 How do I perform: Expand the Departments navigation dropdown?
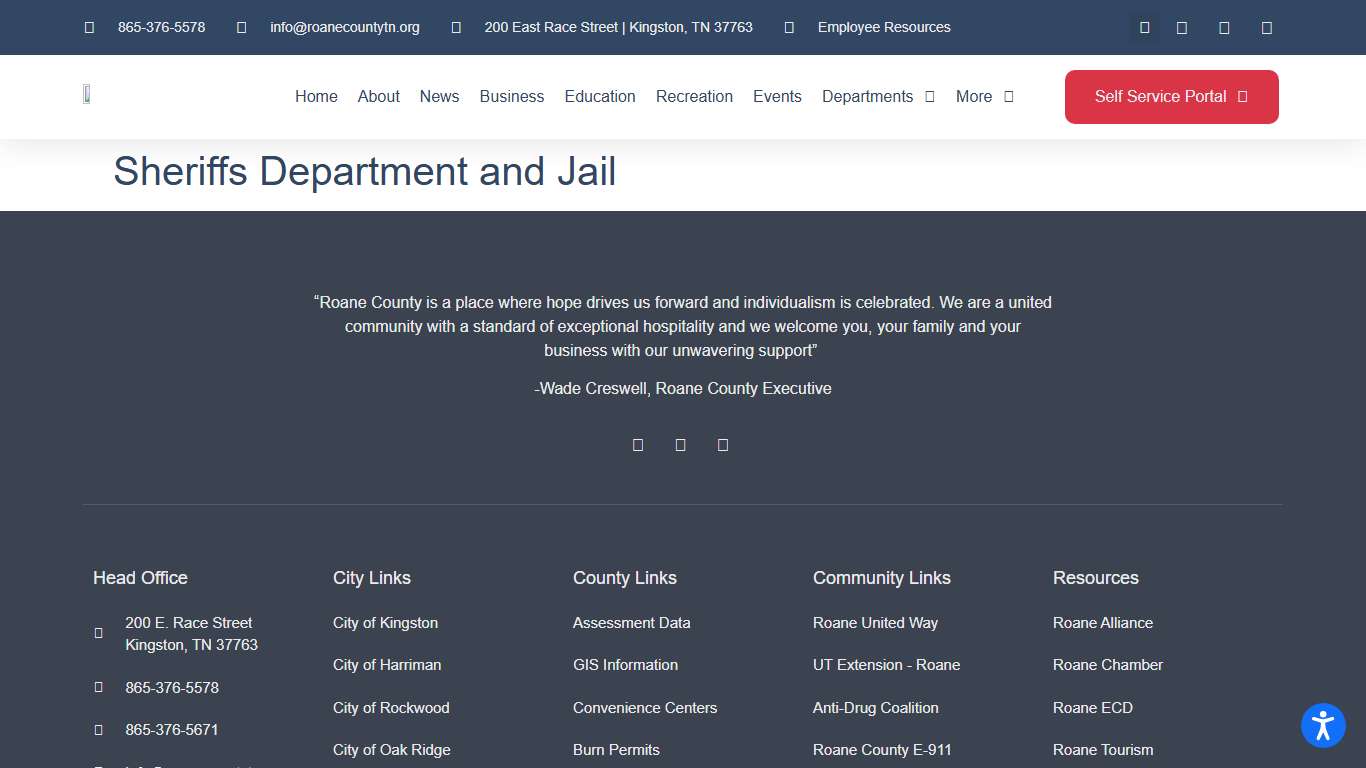(x=878, y=96)
